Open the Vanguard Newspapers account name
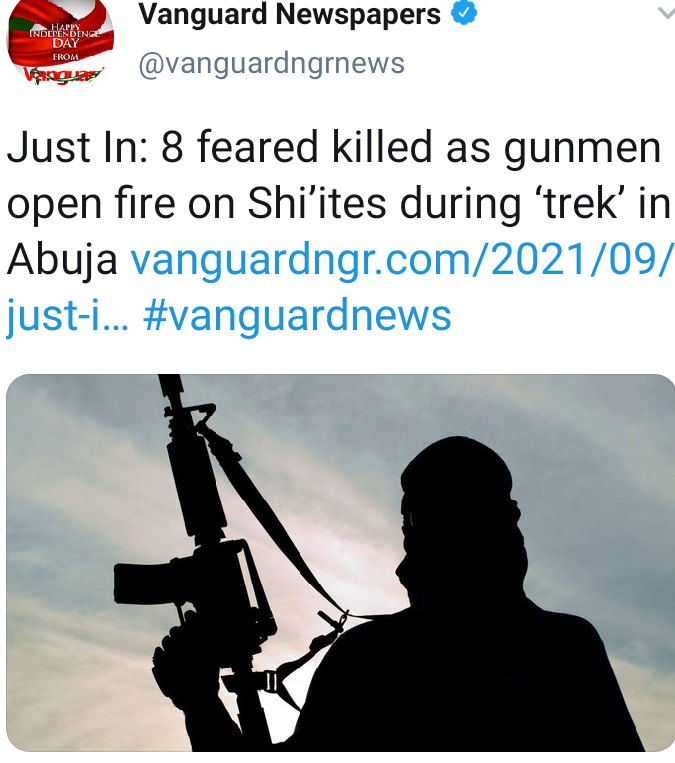This screenshot has width=675, height=763. coord(290,14)
